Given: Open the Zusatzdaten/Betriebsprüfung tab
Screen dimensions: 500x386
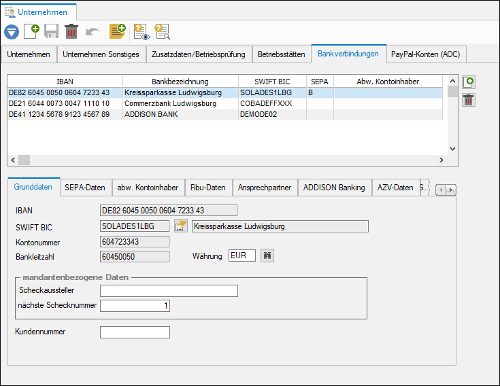Looking at the screenshot, I should pos(199,54).
